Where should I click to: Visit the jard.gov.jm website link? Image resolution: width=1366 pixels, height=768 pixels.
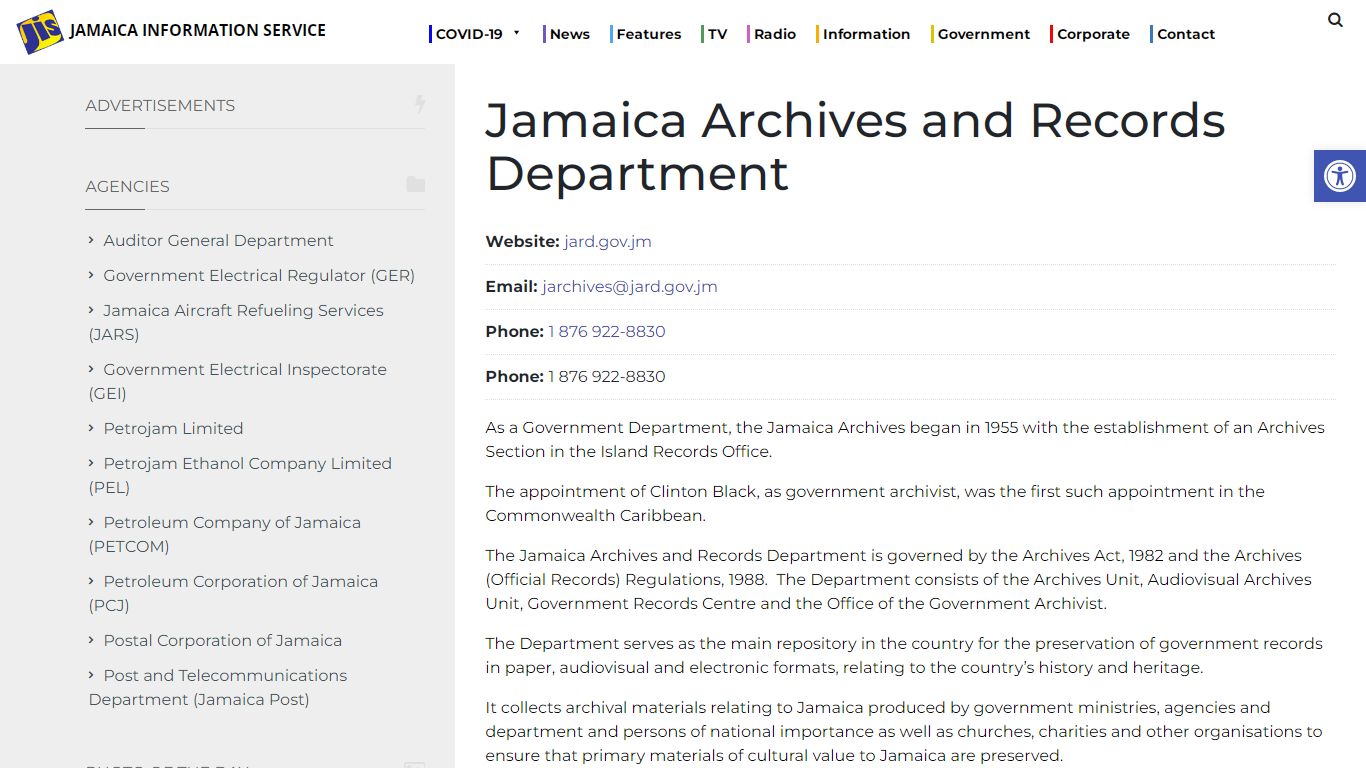[x=608, y=242]
